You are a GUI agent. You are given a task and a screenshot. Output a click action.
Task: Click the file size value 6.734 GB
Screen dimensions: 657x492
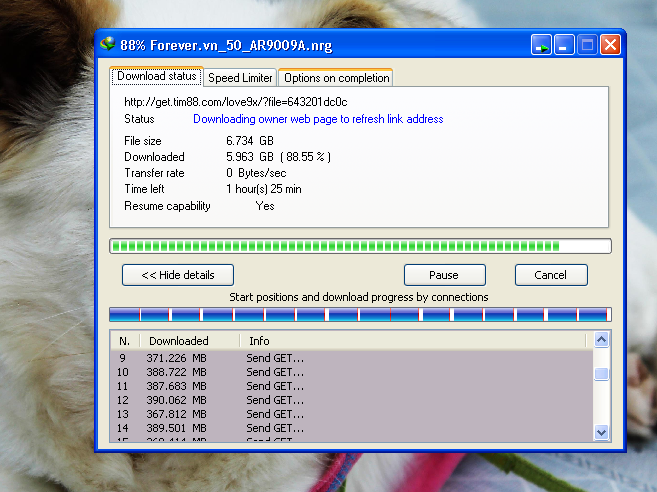click(250, 141)
